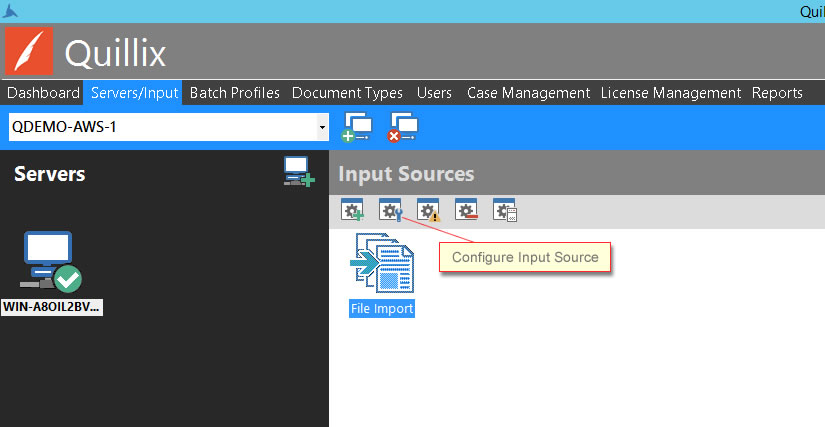Go to the Document Types tab

tap(347, 93)
